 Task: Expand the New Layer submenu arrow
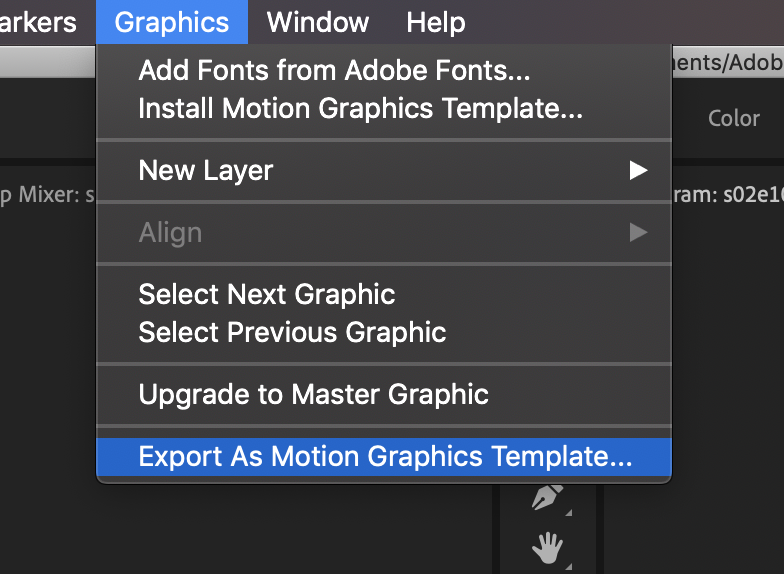637,171
